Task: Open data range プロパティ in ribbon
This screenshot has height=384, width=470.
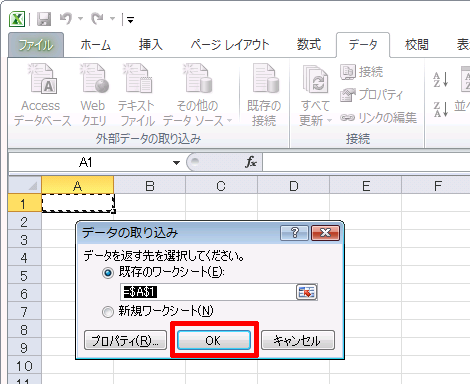Action: coord(371,95)
